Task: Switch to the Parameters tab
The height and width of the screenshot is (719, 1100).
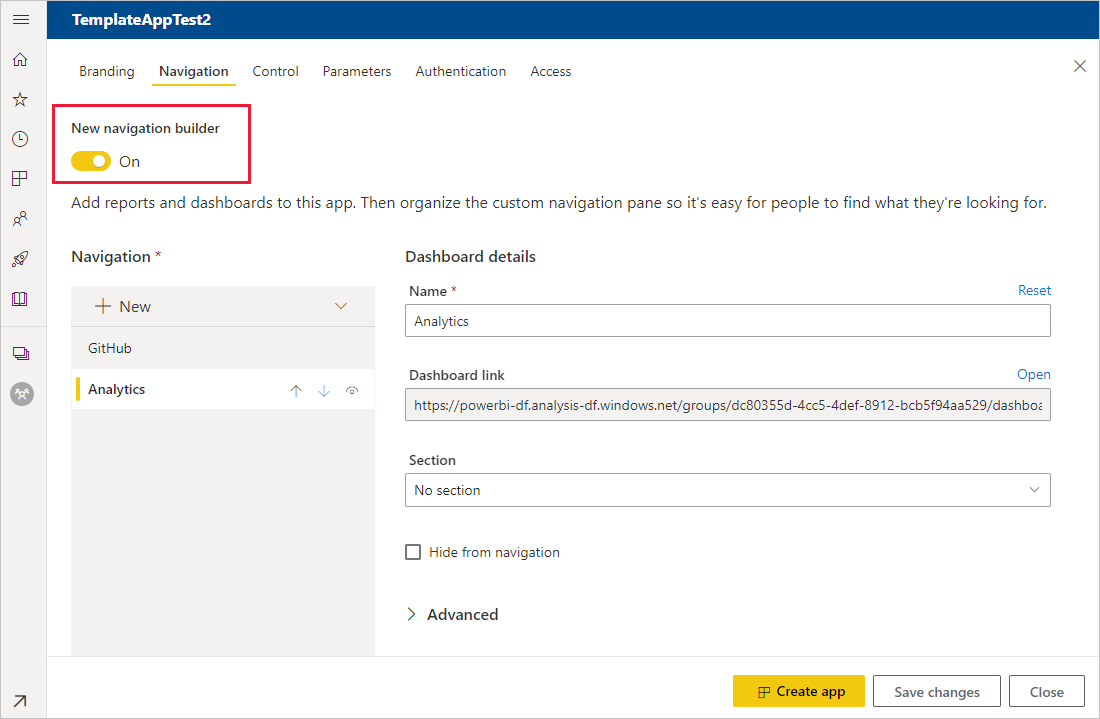Action: click(x=357, y=71)
